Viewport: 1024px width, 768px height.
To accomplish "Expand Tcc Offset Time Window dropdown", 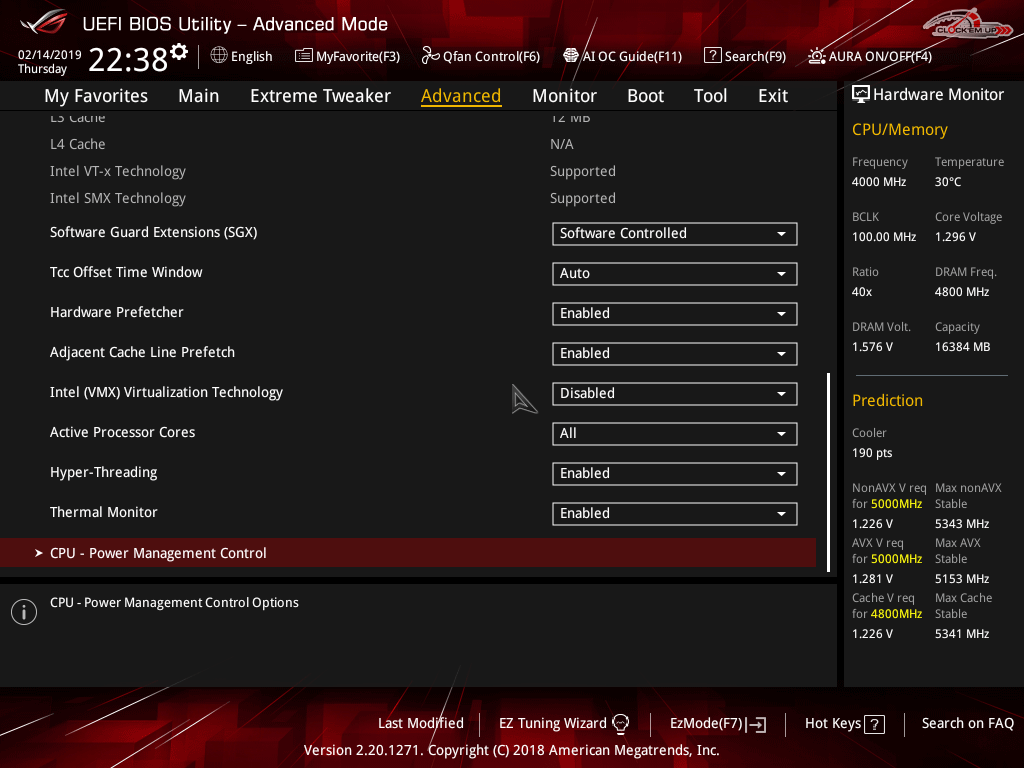I will point(674,274).
